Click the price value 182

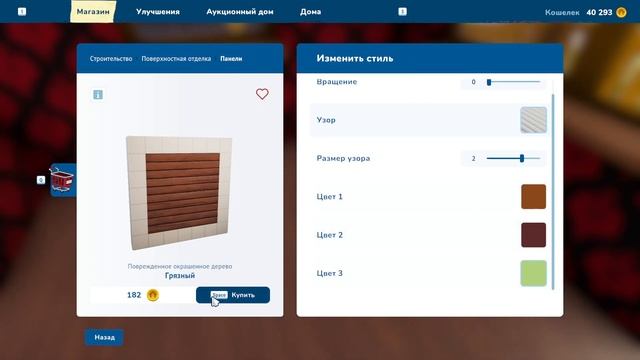coord(134,295)
